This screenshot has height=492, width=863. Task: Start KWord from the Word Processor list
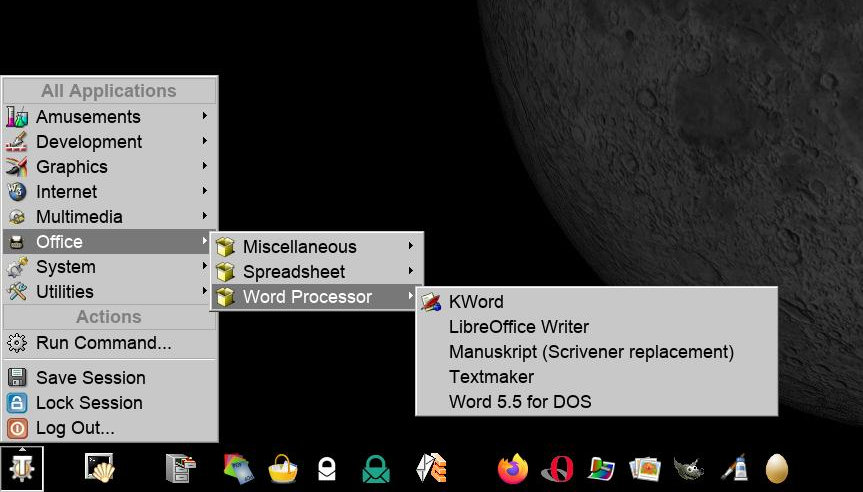597,302
